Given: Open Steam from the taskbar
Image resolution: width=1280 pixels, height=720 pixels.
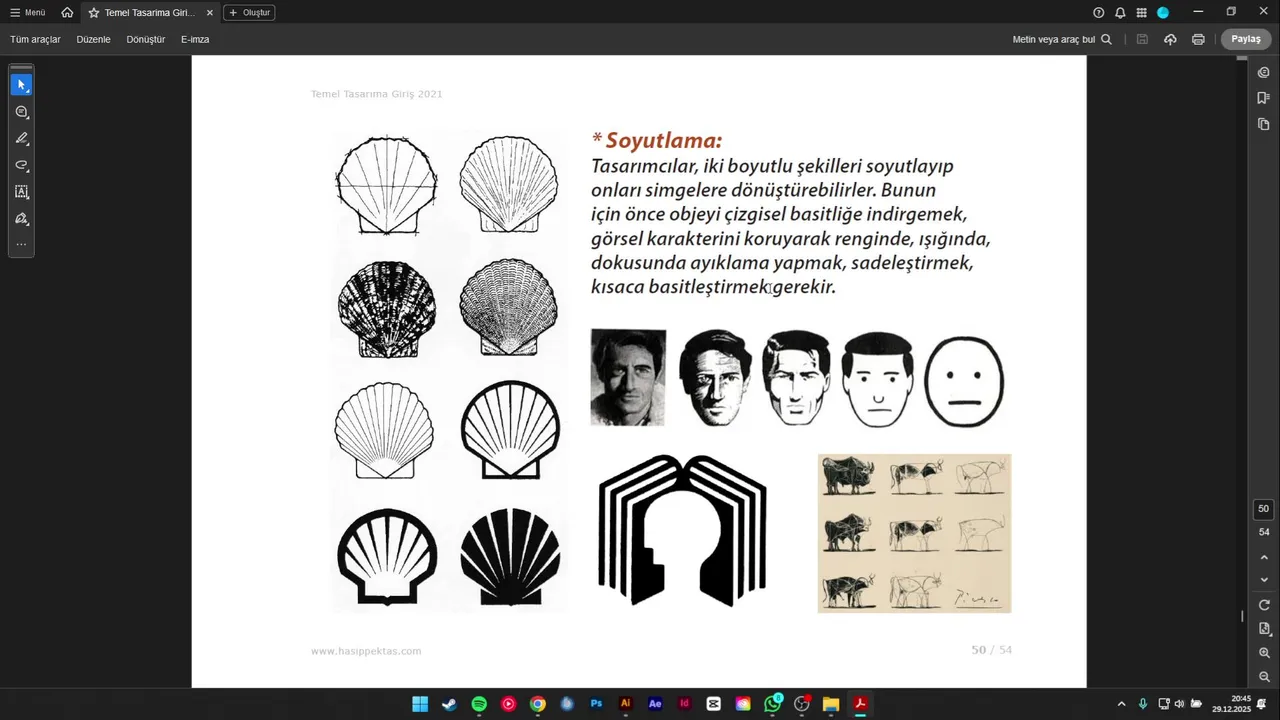Looking at the screenshot, I should (x=450, y=704).
